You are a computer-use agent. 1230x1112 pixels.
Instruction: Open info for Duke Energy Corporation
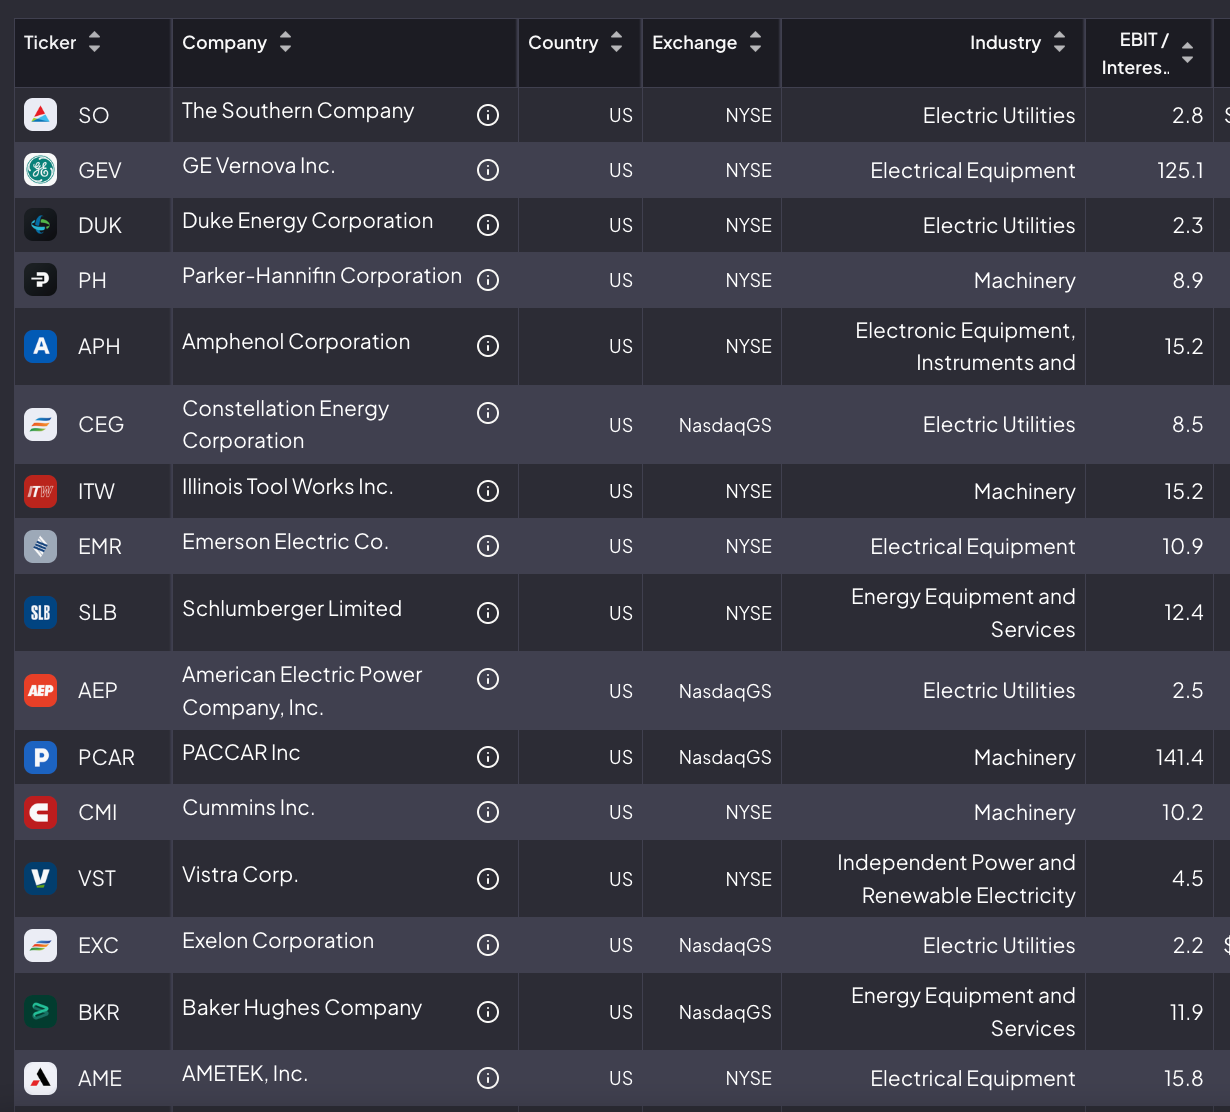point(488,225)
